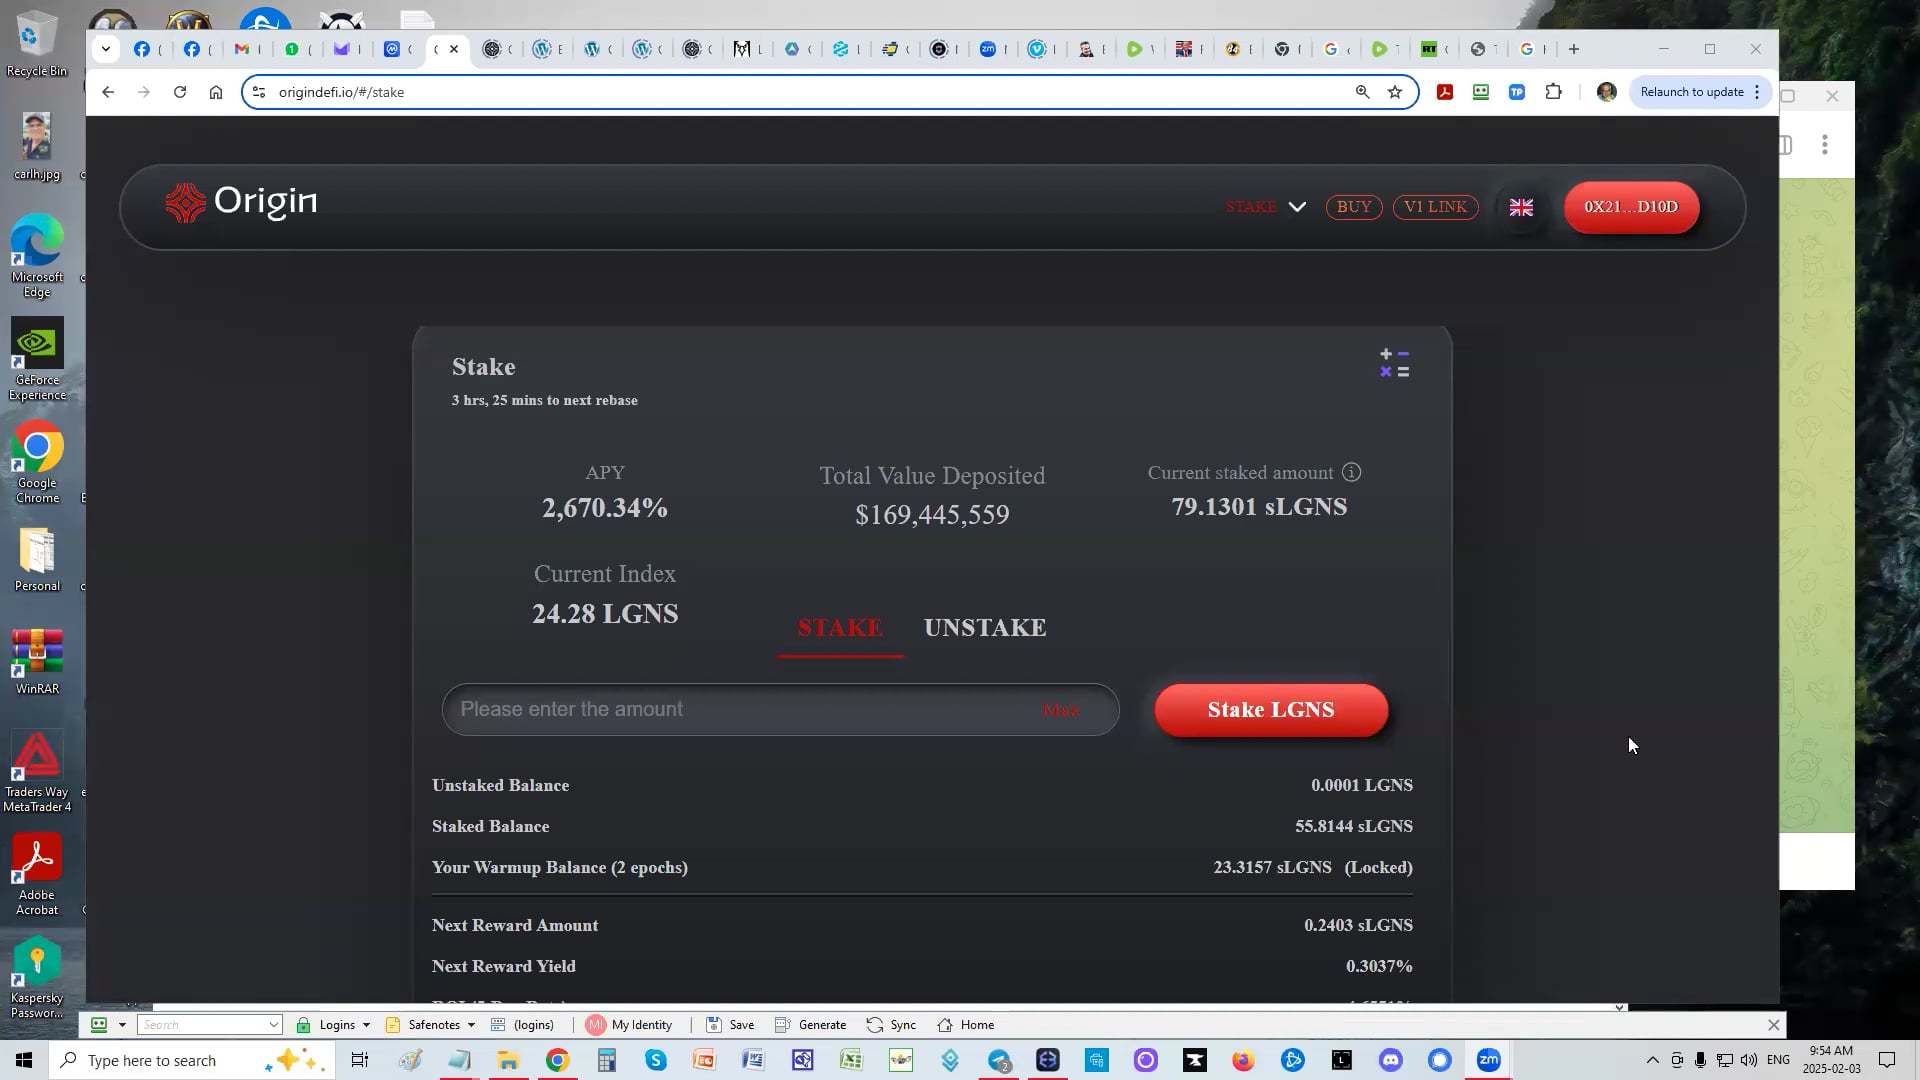The height and width of the screenshot is (1080, 1920).
Task: Click the zoom magnifier in address bar
Action: click(1362, 92)
